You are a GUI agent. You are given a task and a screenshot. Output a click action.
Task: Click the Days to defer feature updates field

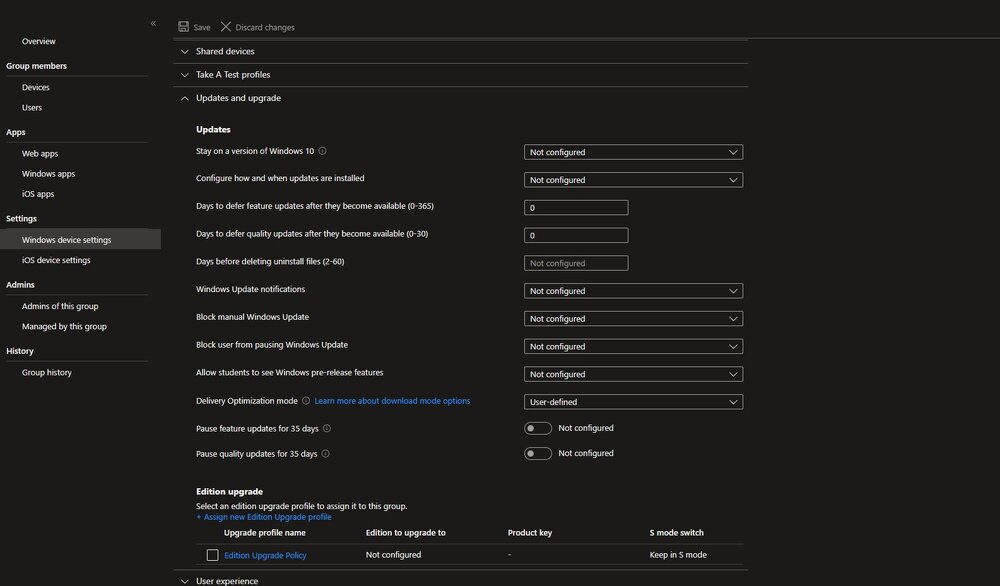click(576, 208)
